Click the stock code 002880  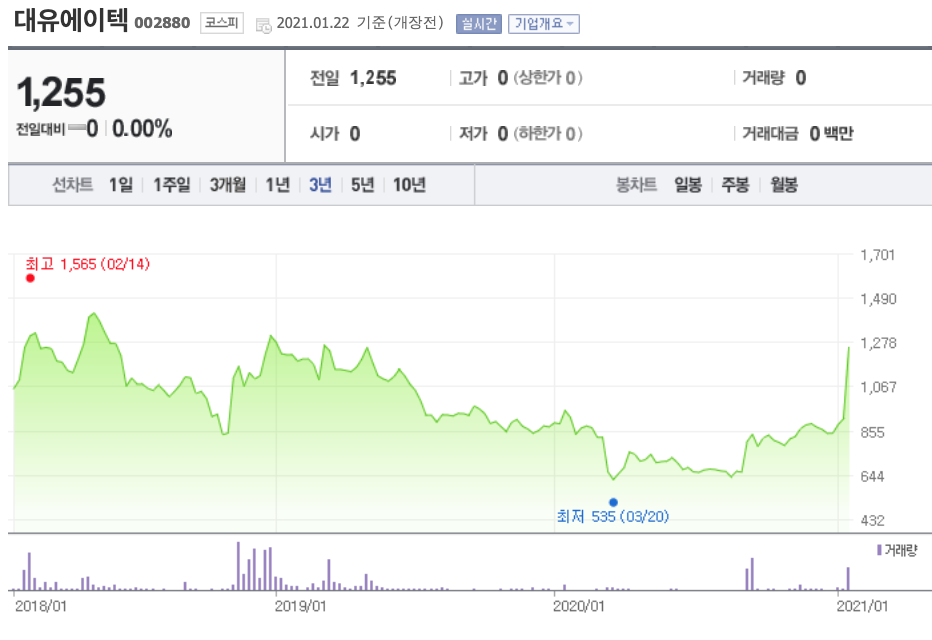point(162,23)
